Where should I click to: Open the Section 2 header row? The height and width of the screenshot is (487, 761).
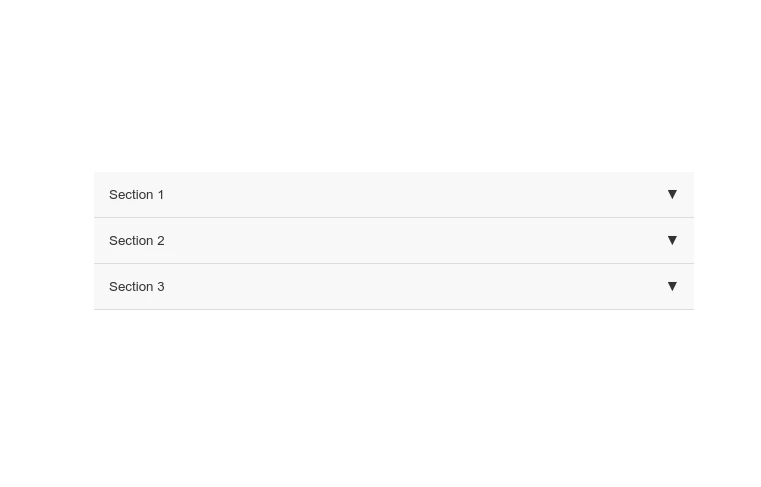click(x=393, y=240)
